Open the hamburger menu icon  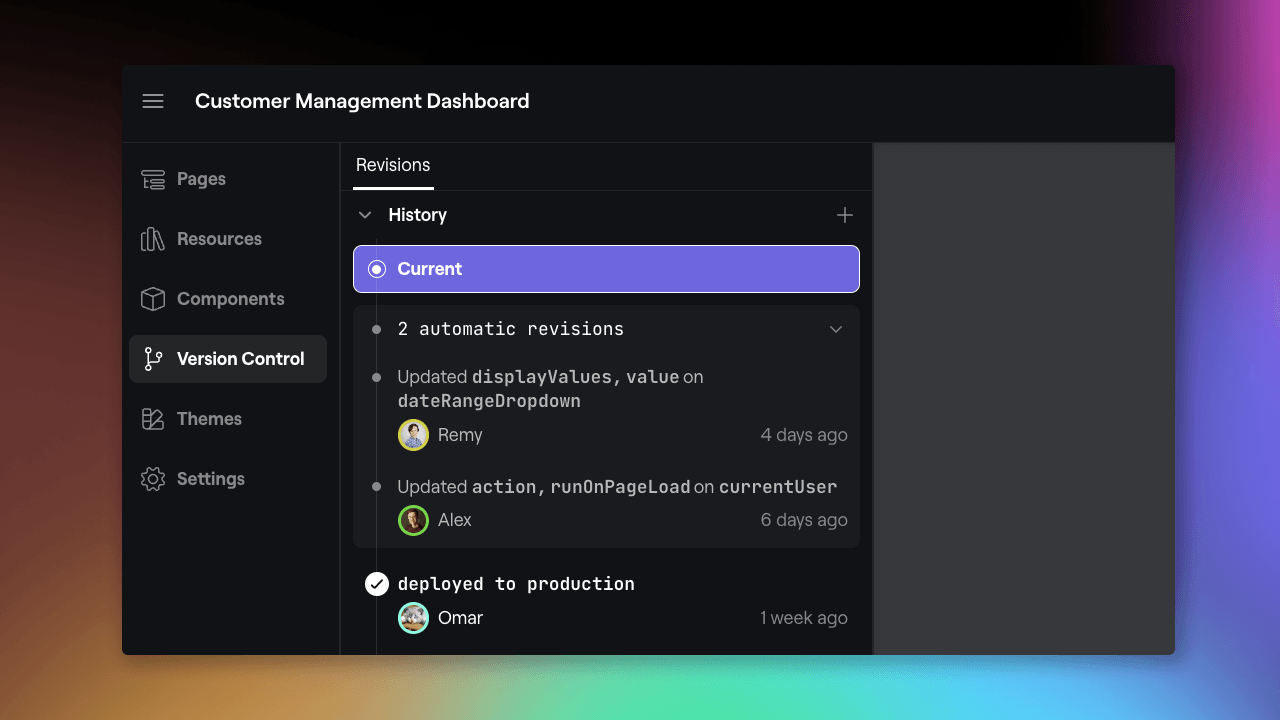[153, 101]
